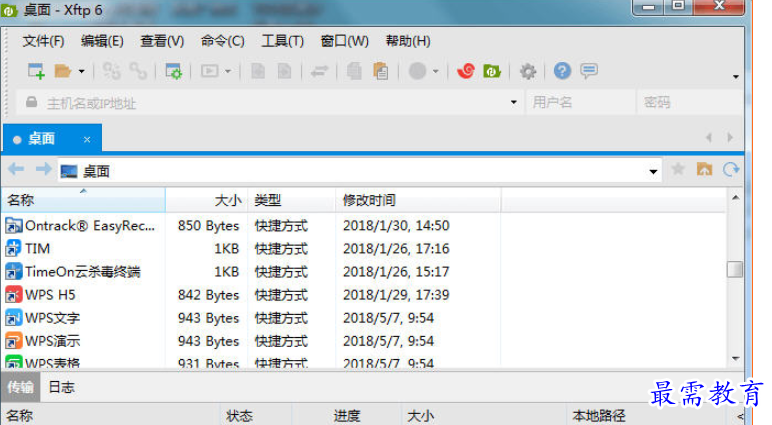Click the Paste clipboard icon
Image resolution: width=772 pixels, height=425 pixels.
(381, 71)
